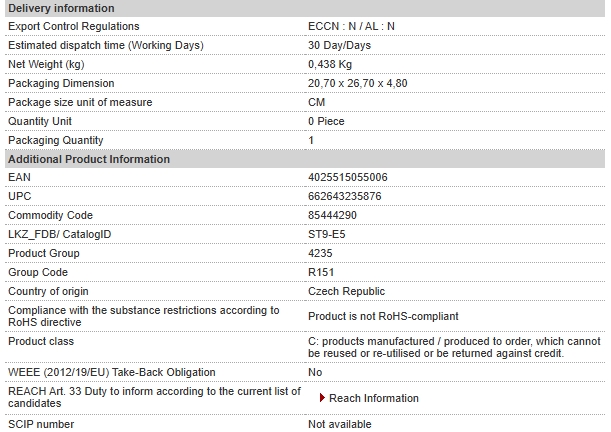
Task: Click the Product class description text
Action: click(x=454, y=347)
